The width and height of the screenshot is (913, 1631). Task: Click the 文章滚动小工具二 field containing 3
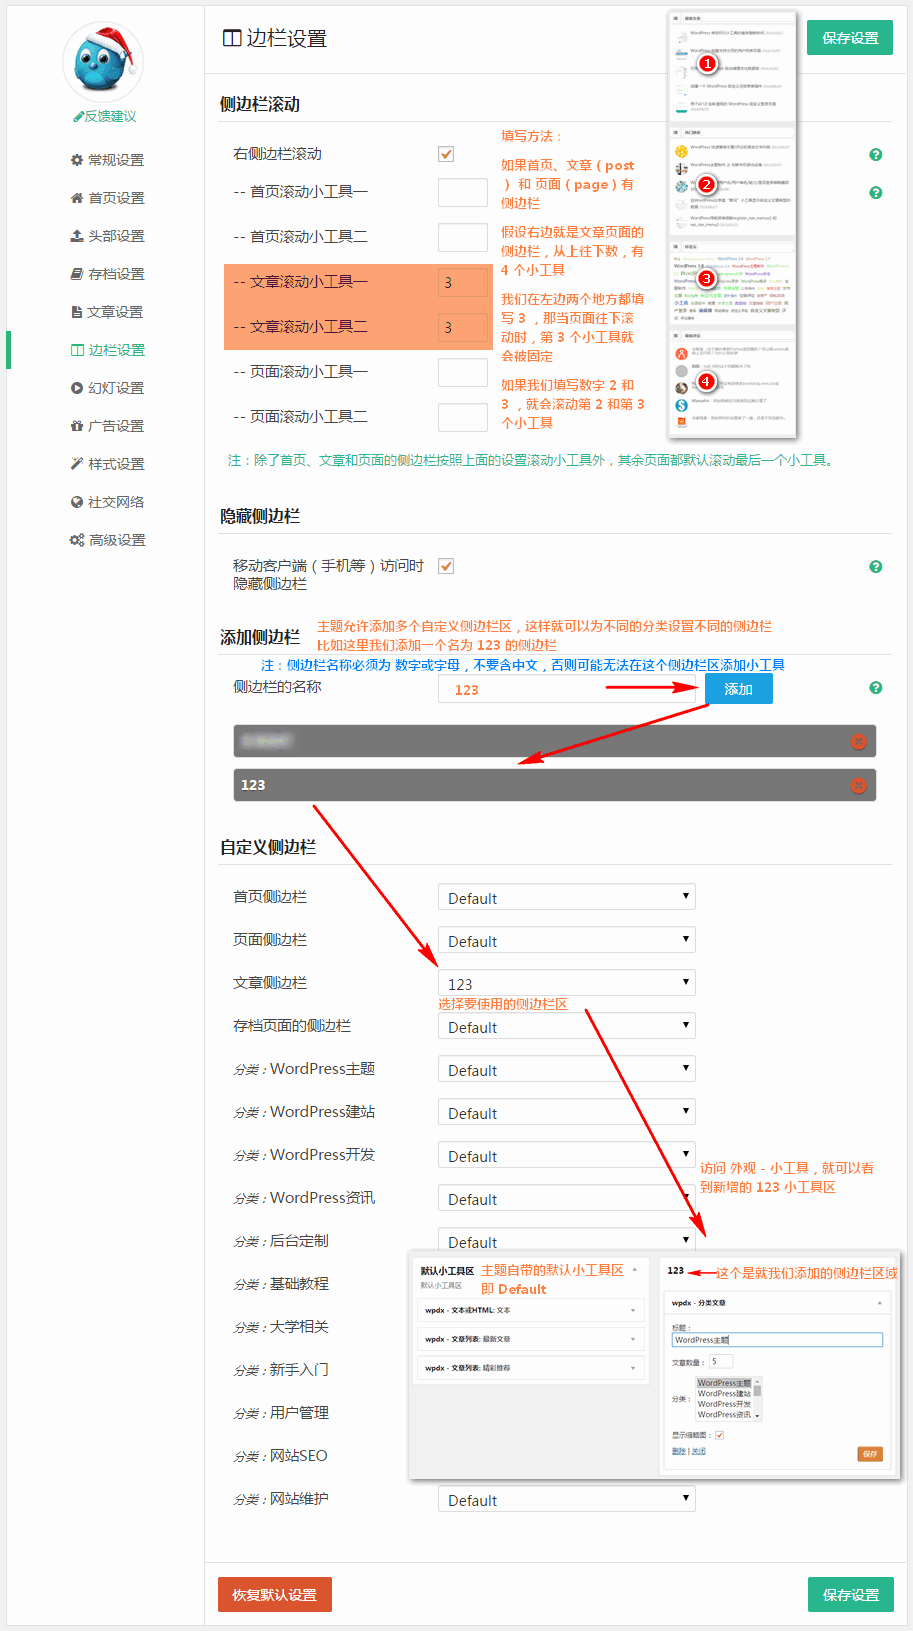coord(463,327)
